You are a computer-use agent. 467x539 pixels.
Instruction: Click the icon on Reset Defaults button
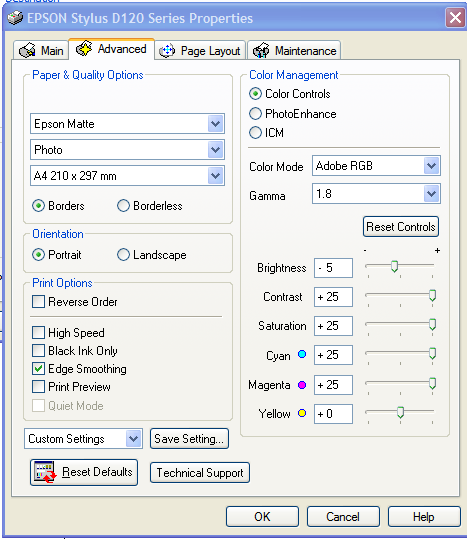click(x=45, y=472)
